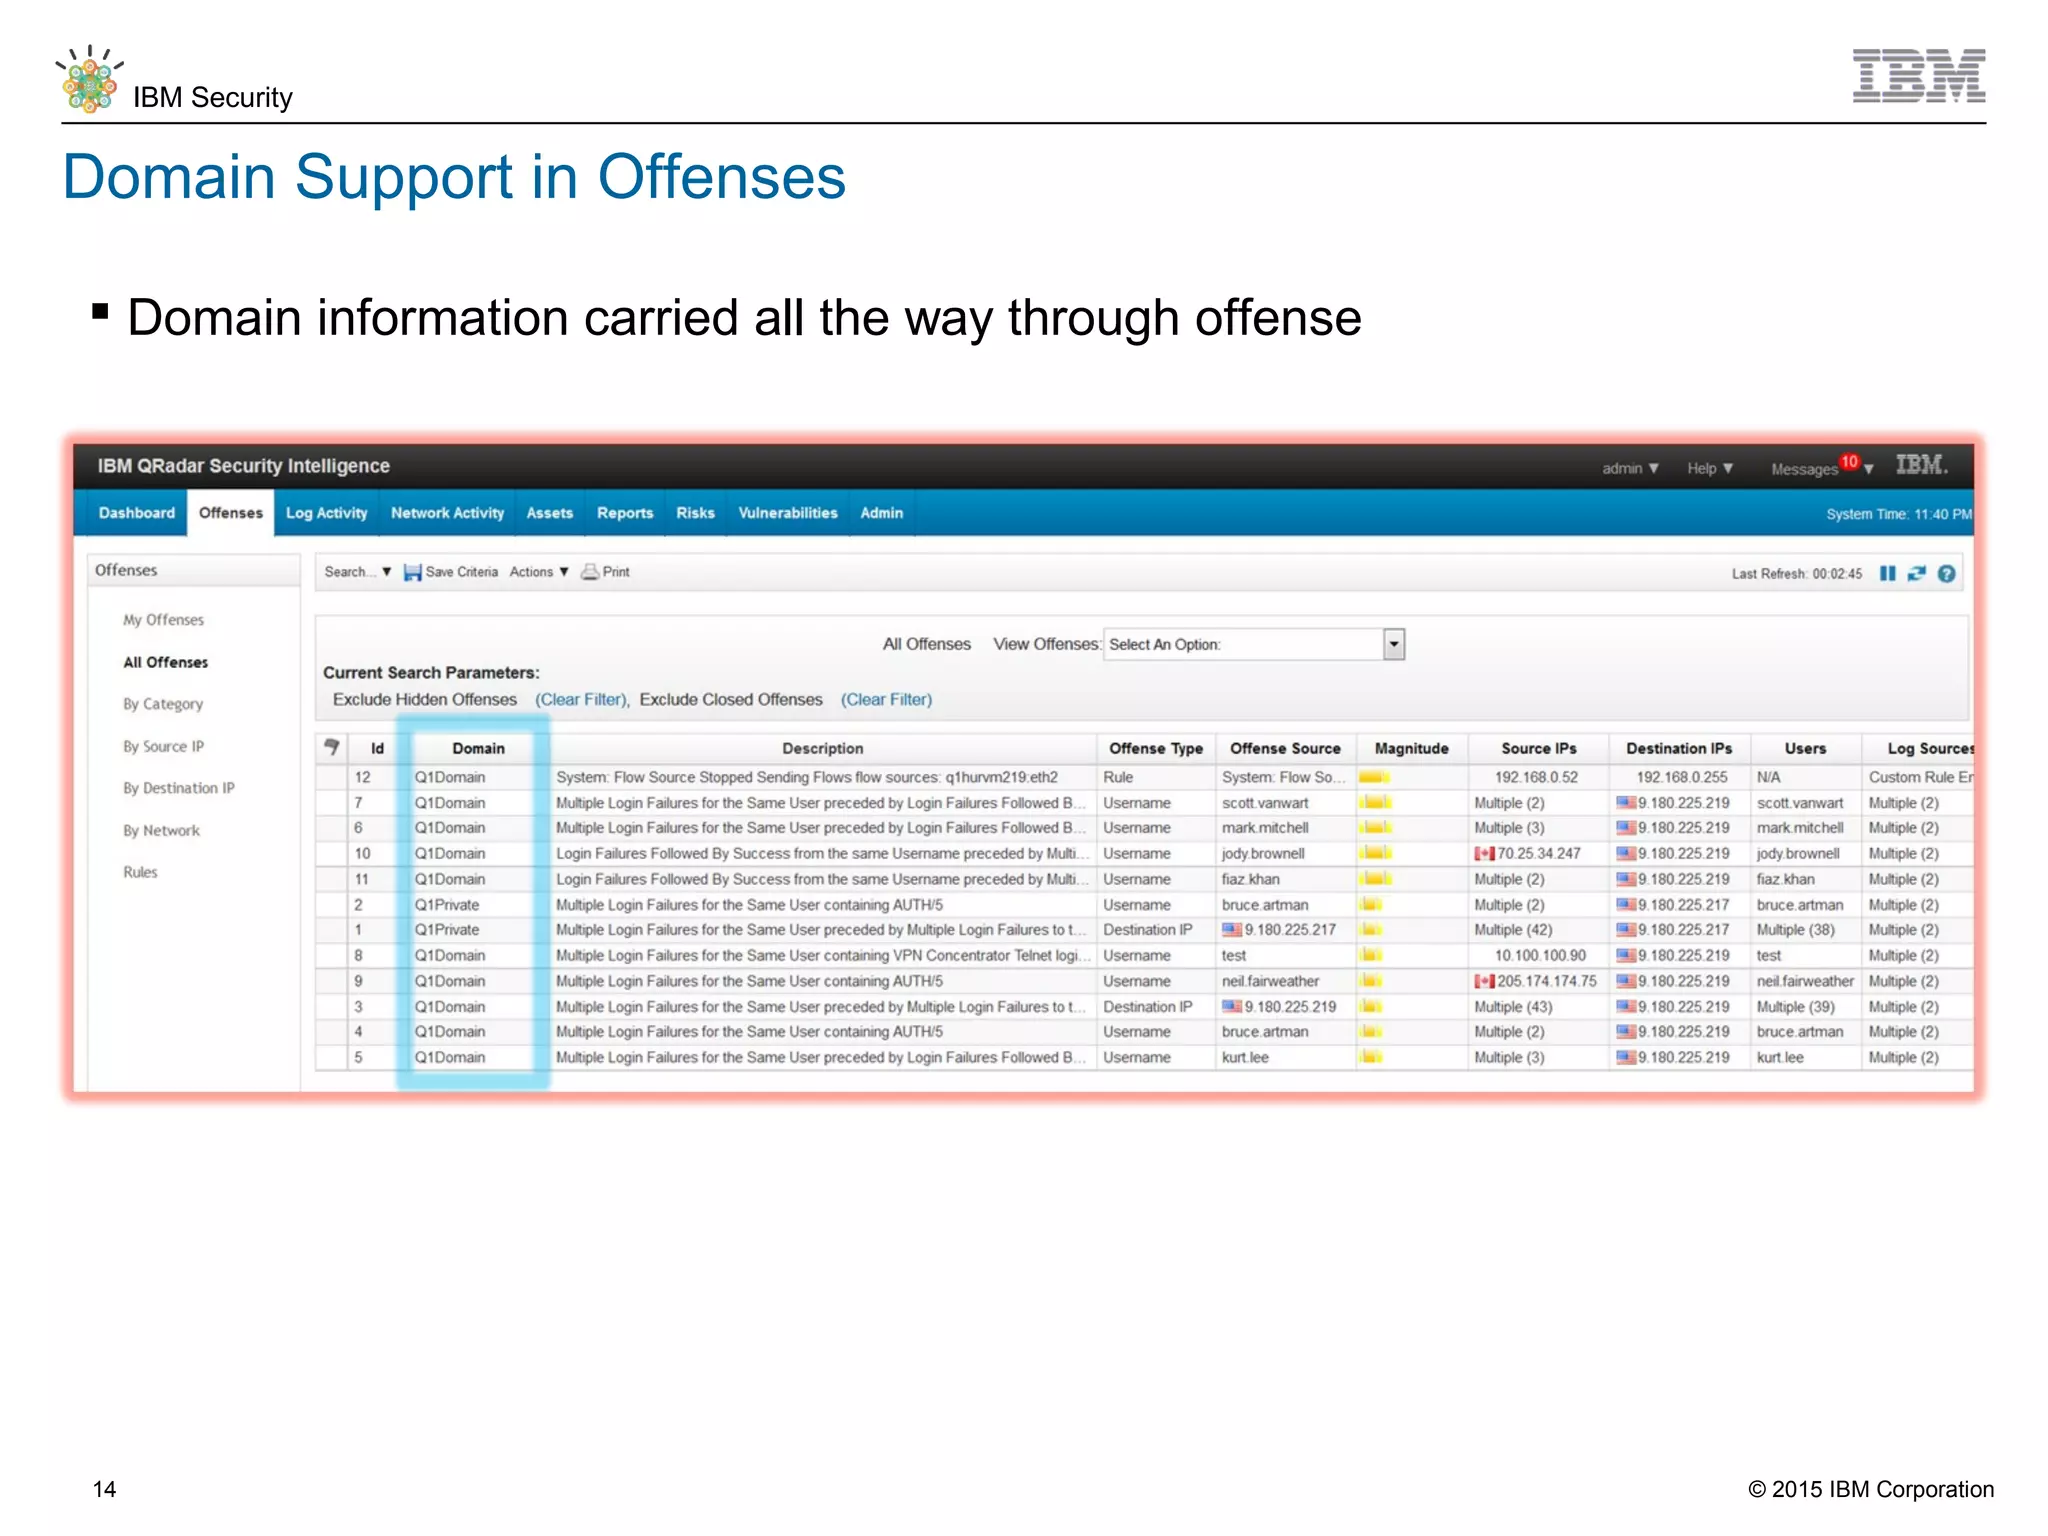This screenshot has height=1536, width=2048.
Task: Click 'Multiple (42)' source IPs cell
Action: [x=1513, y=930]
